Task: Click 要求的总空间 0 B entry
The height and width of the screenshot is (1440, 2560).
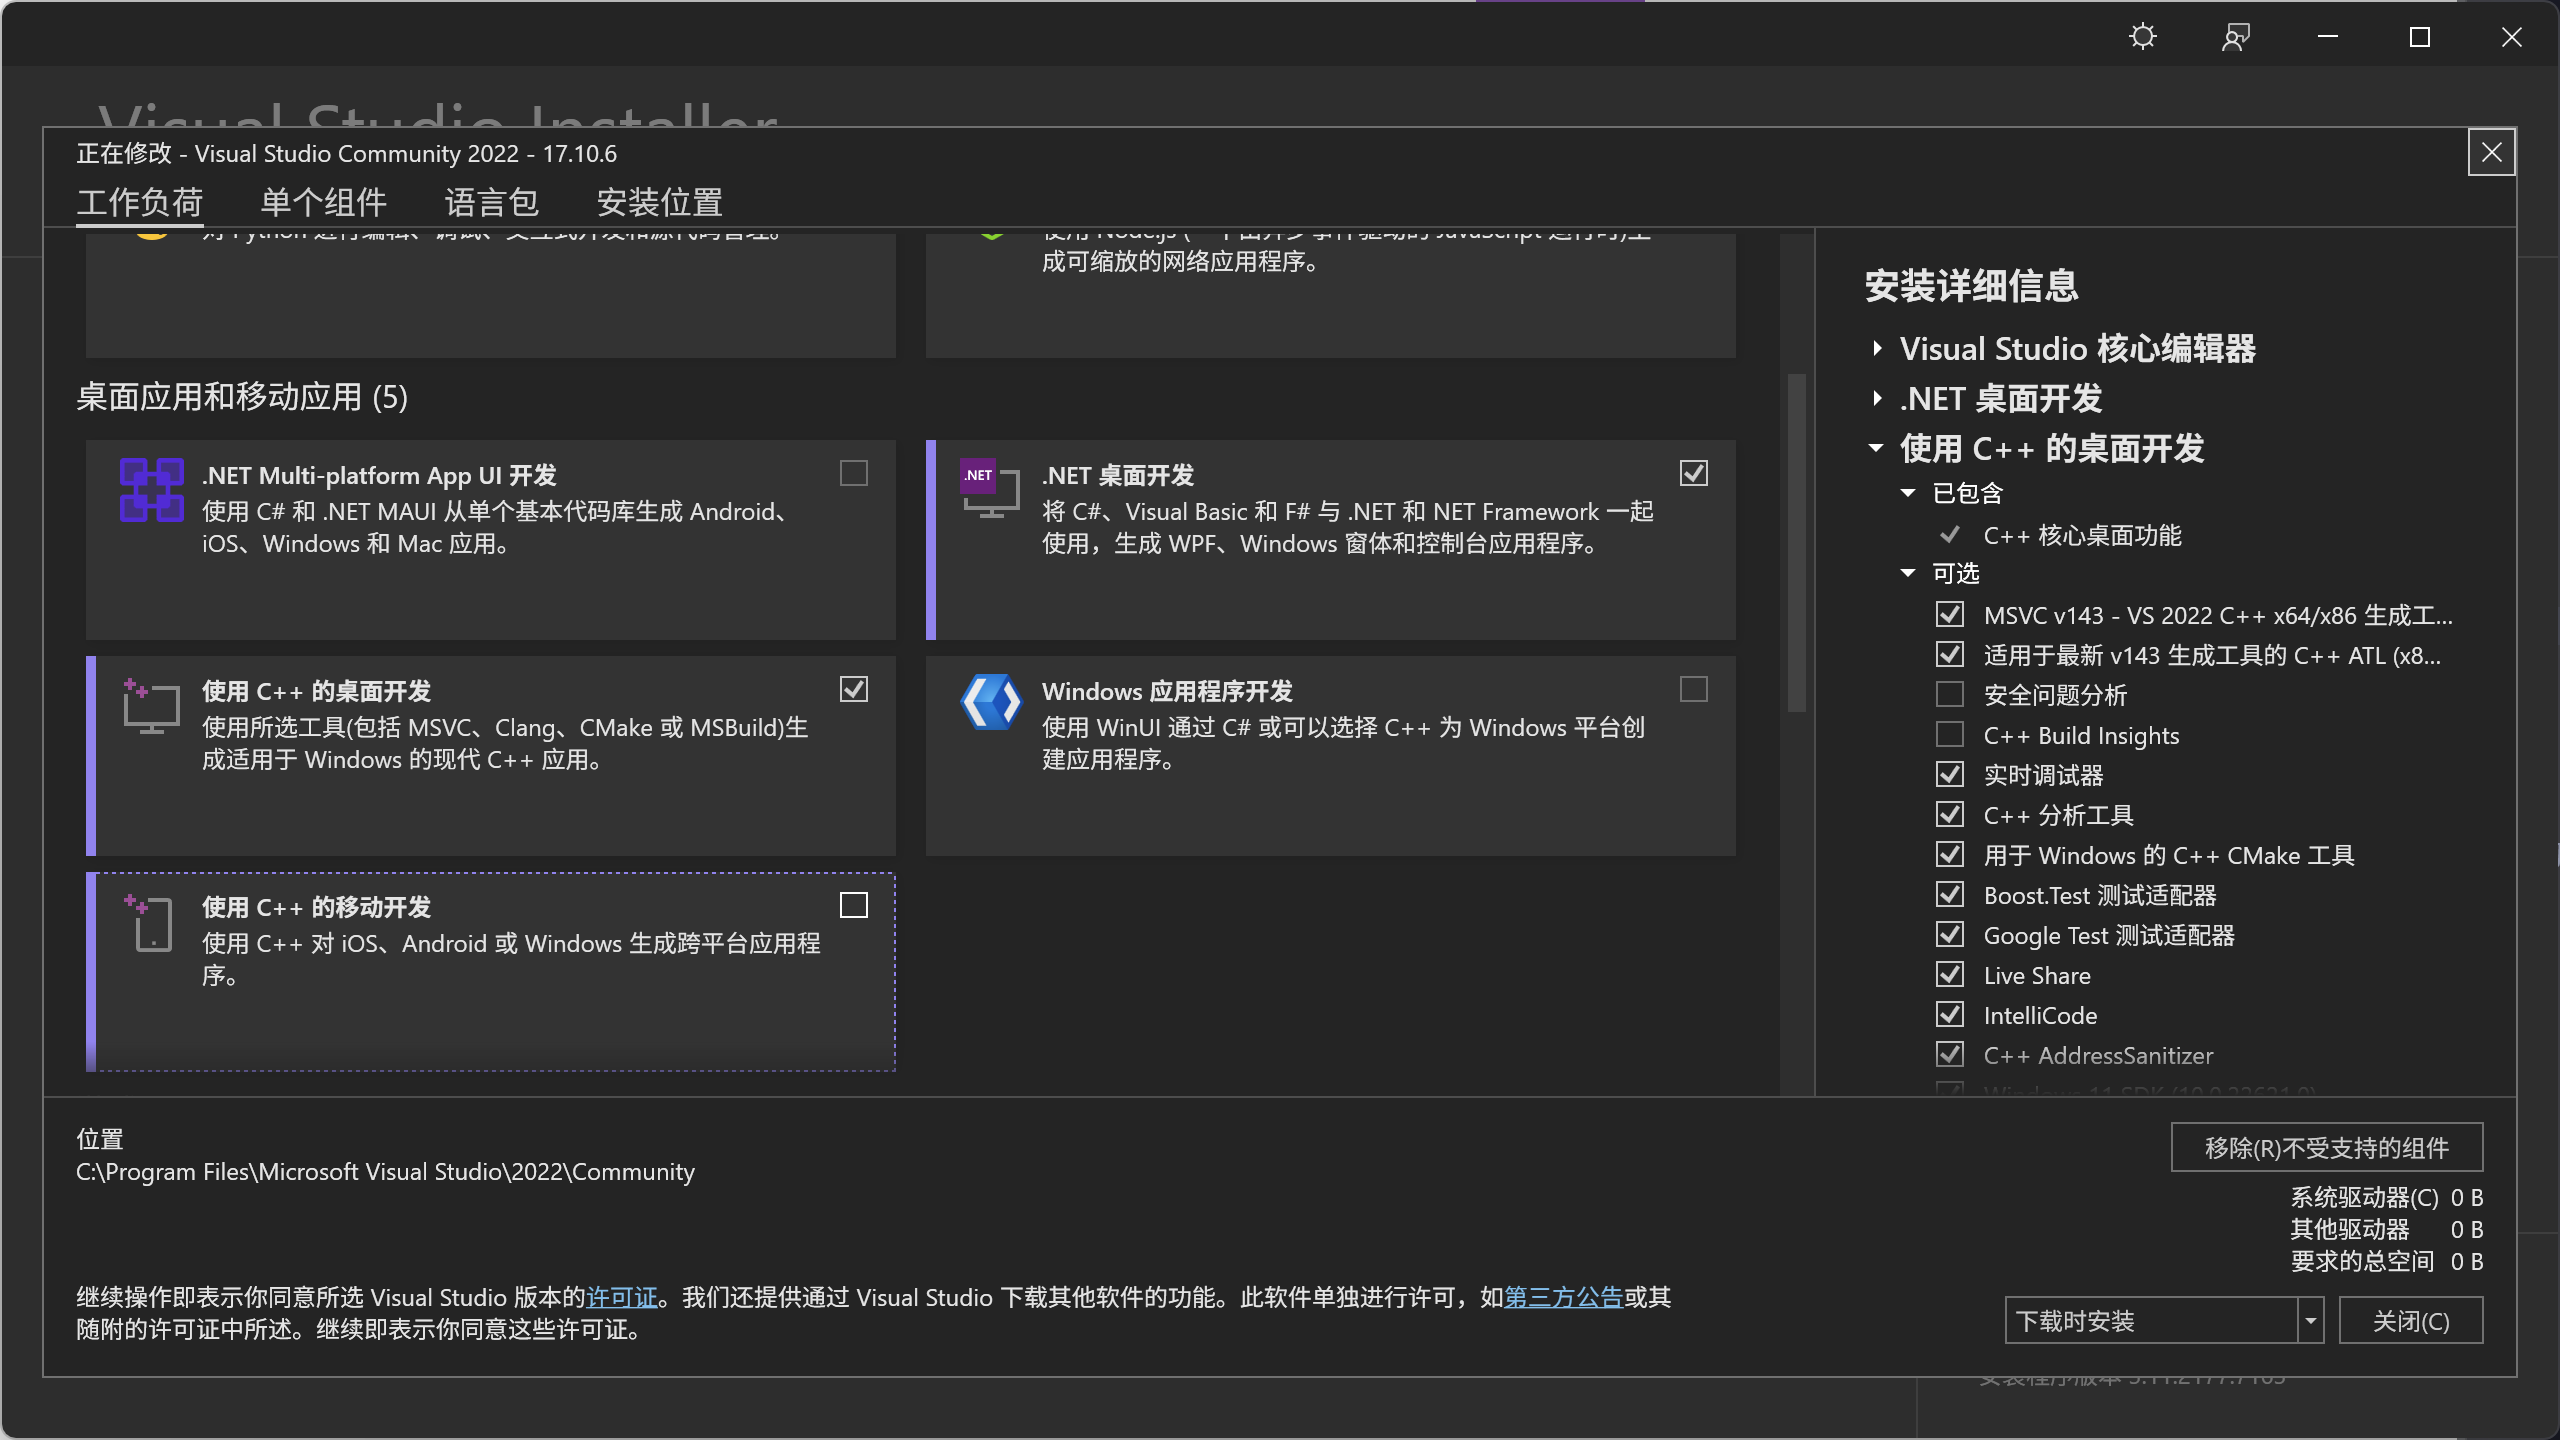Action: (x=2387, y=1261)
